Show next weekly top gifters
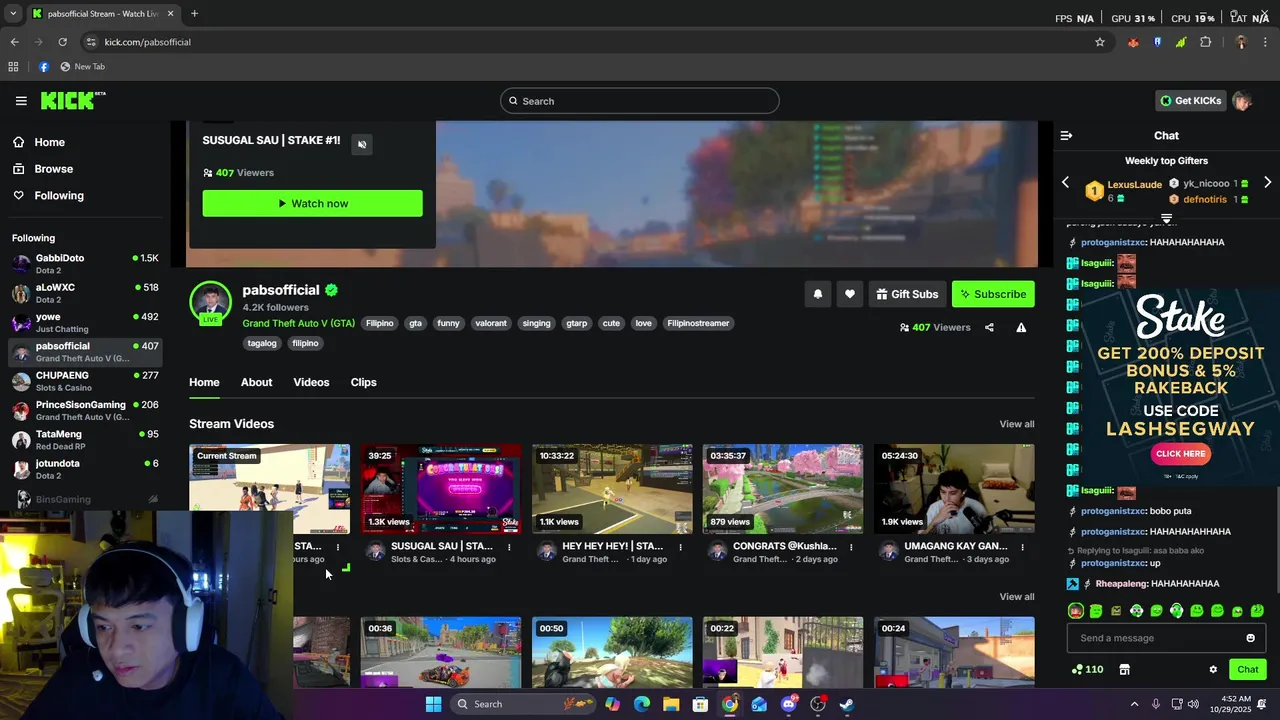Screen dimensions: 1280x720 tap(1267, 183)
